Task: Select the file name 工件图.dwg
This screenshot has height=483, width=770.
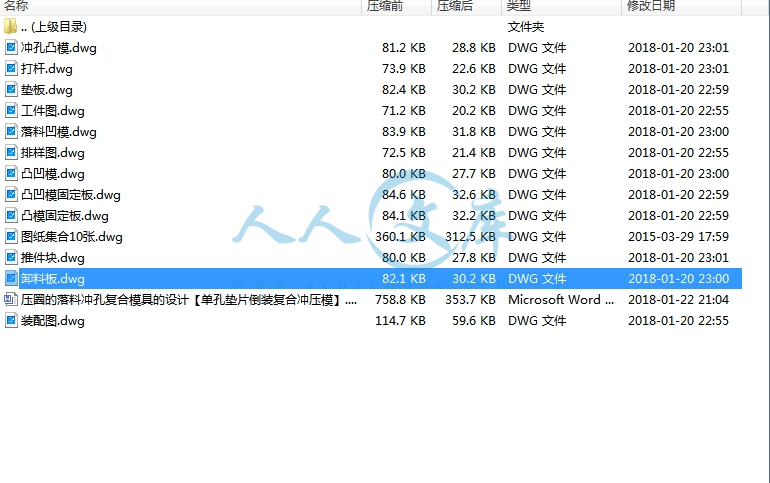Action: 53,111
